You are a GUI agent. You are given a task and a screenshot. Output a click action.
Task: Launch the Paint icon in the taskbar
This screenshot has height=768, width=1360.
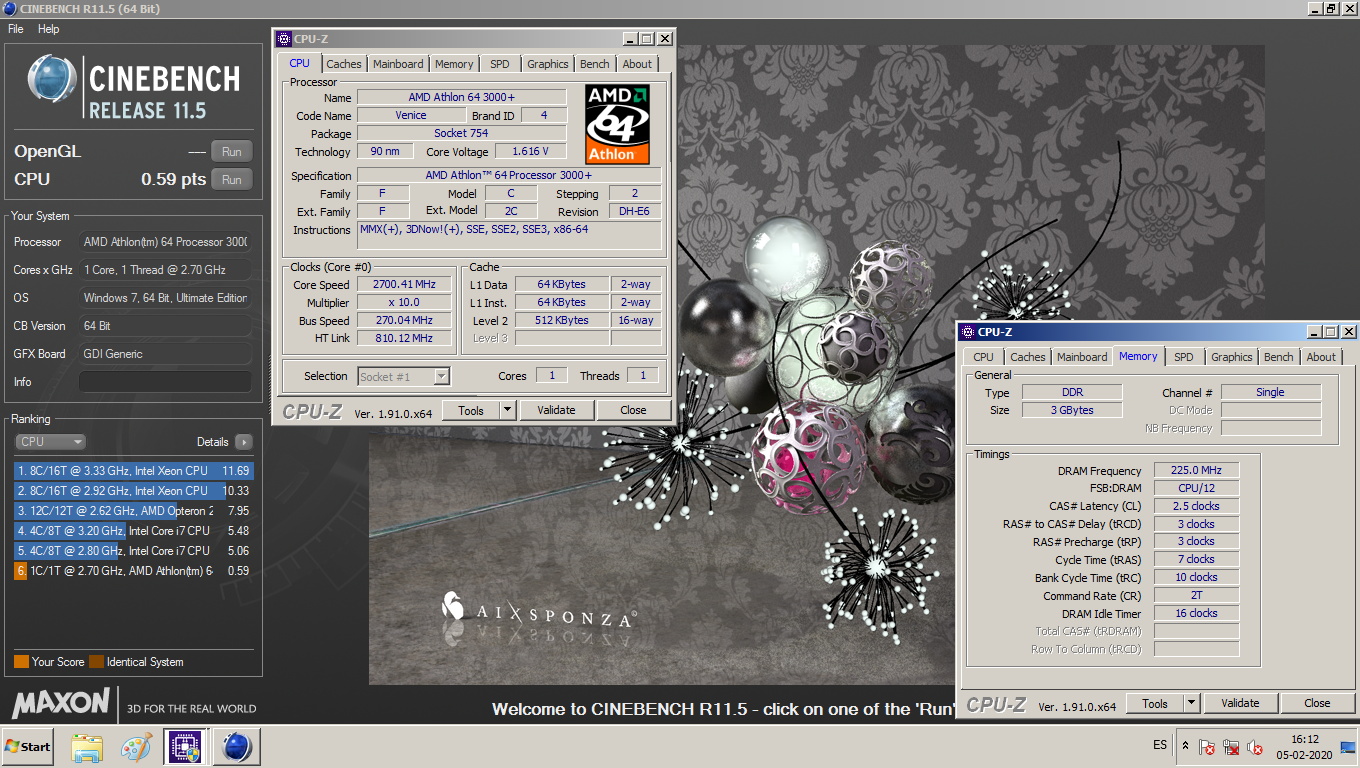[136, 747]
